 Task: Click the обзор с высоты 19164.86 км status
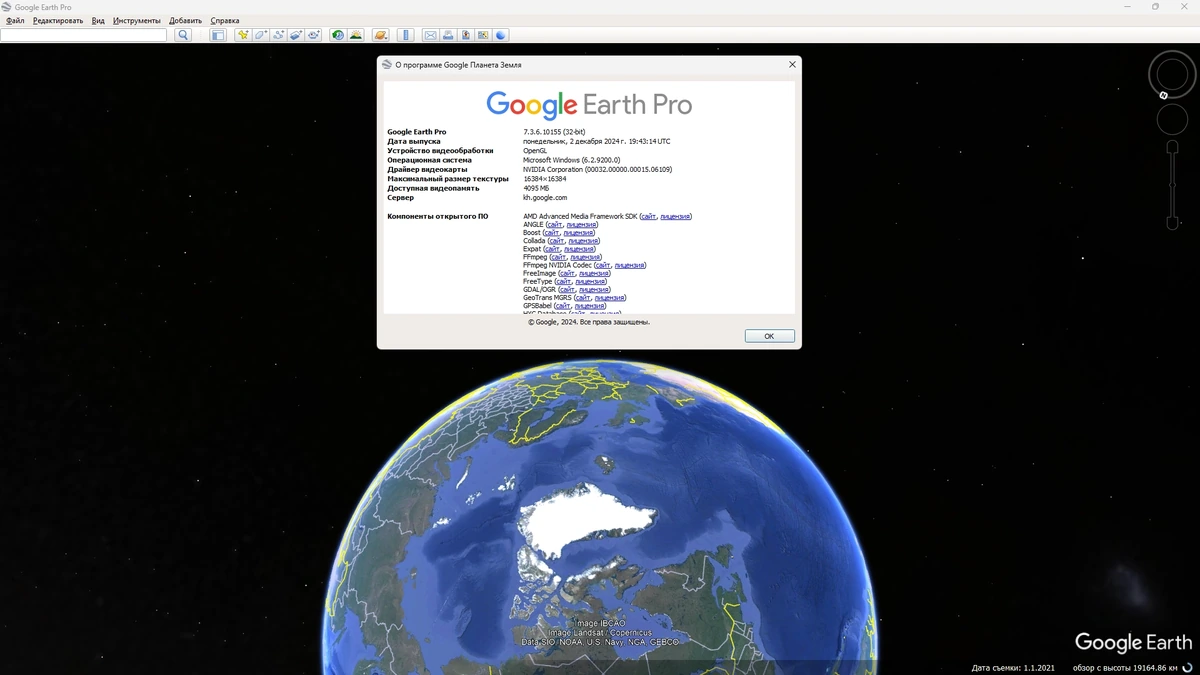[1126, 667]
